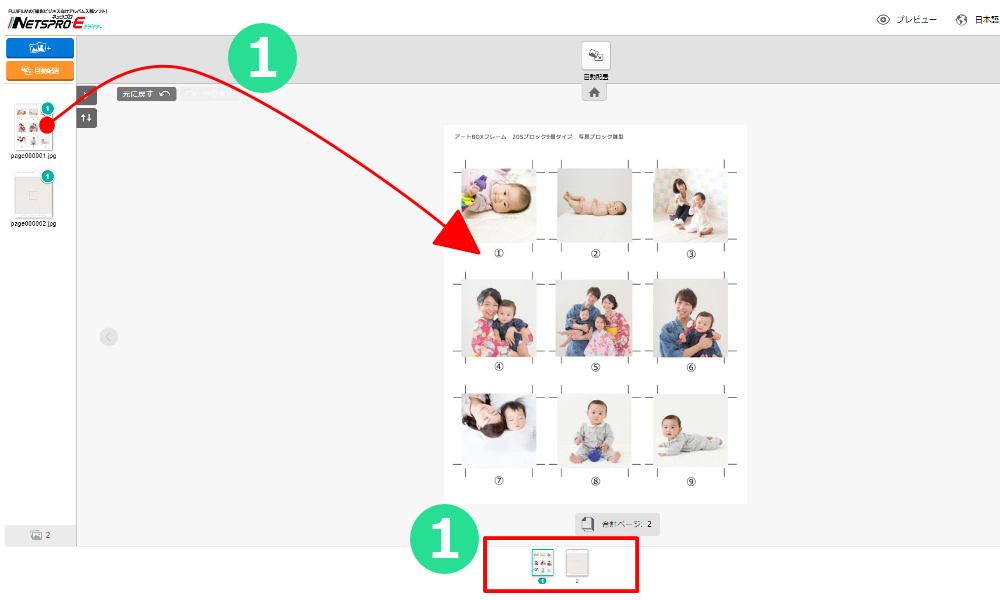
Task: Click the greyed-out redo (やり直す) button
Action: tap(209, 94)
